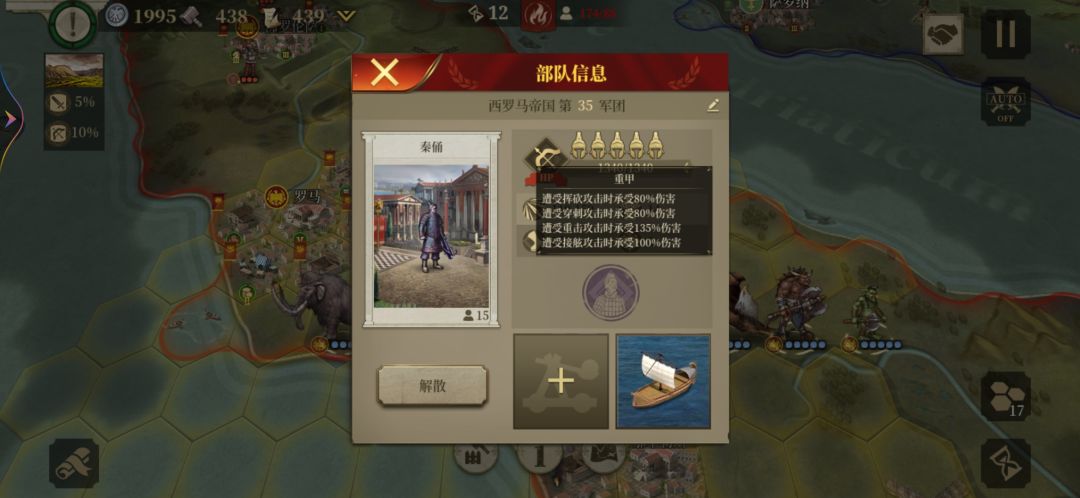Click the 秦俑 unit portrait card
This screenshot has height=498, width=1080.
point(431,230)
